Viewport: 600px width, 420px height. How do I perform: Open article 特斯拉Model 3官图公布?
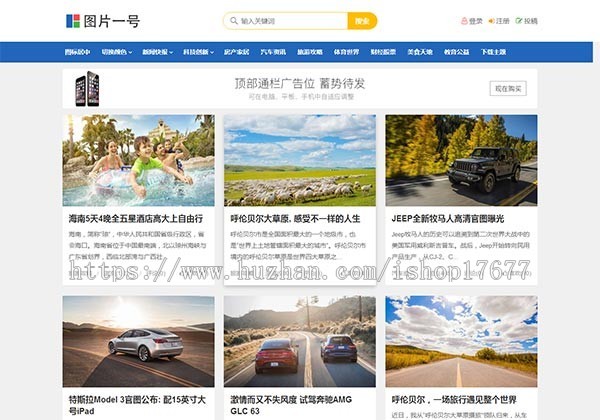[137, 405]
